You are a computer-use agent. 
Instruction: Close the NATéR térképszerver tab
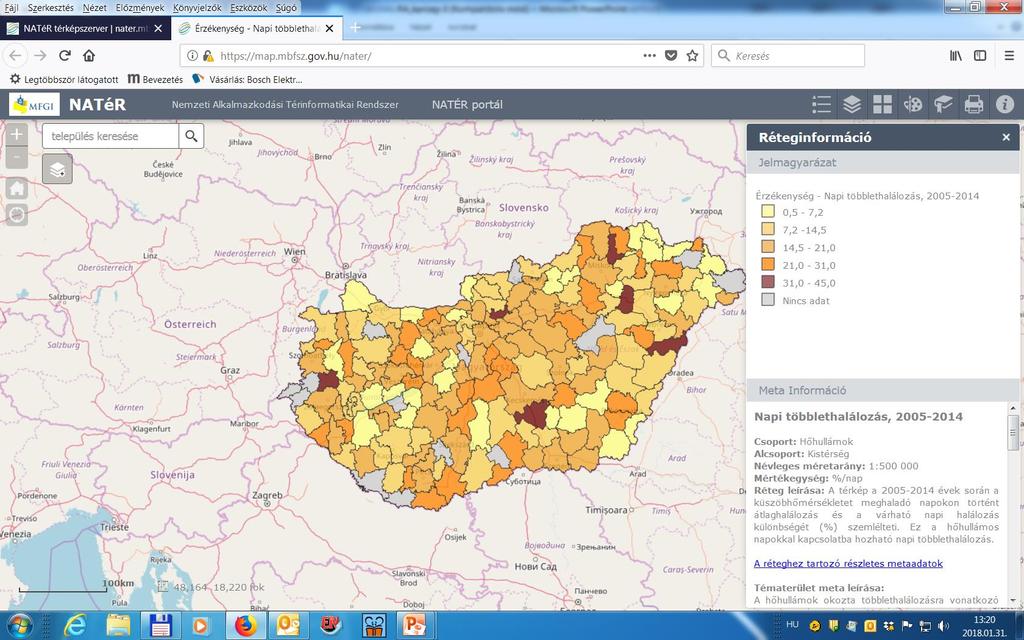click(158, 29)
